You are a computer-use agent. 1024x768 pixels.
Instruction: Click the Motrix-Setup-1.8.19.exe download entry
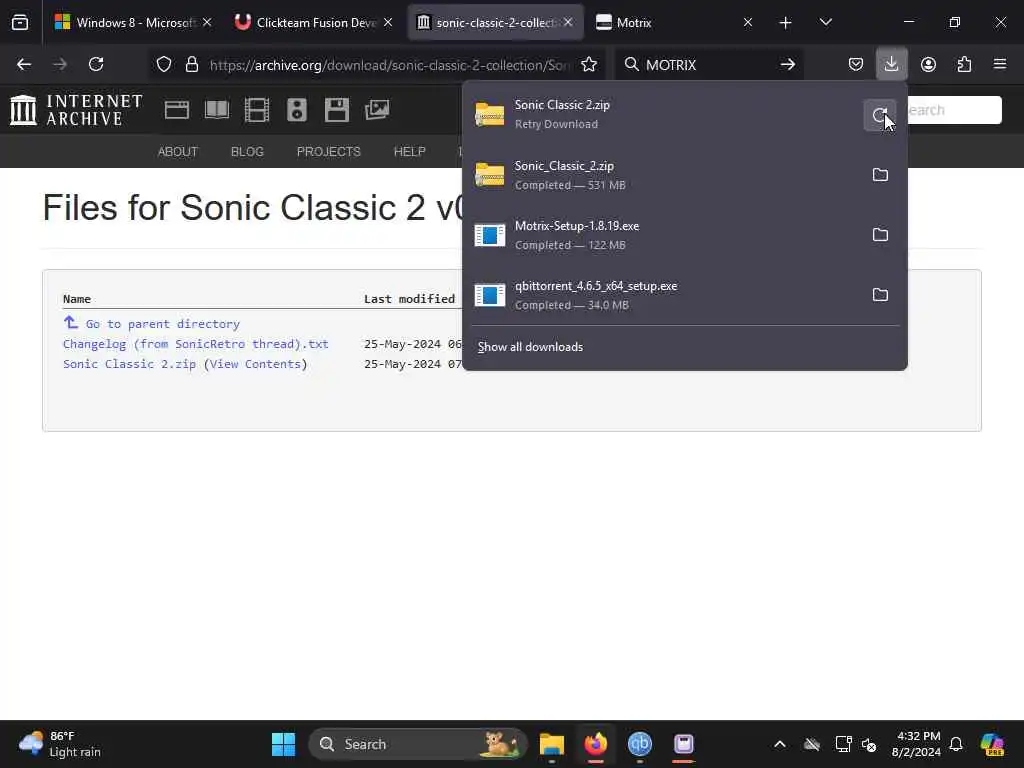tap(665, 235)
